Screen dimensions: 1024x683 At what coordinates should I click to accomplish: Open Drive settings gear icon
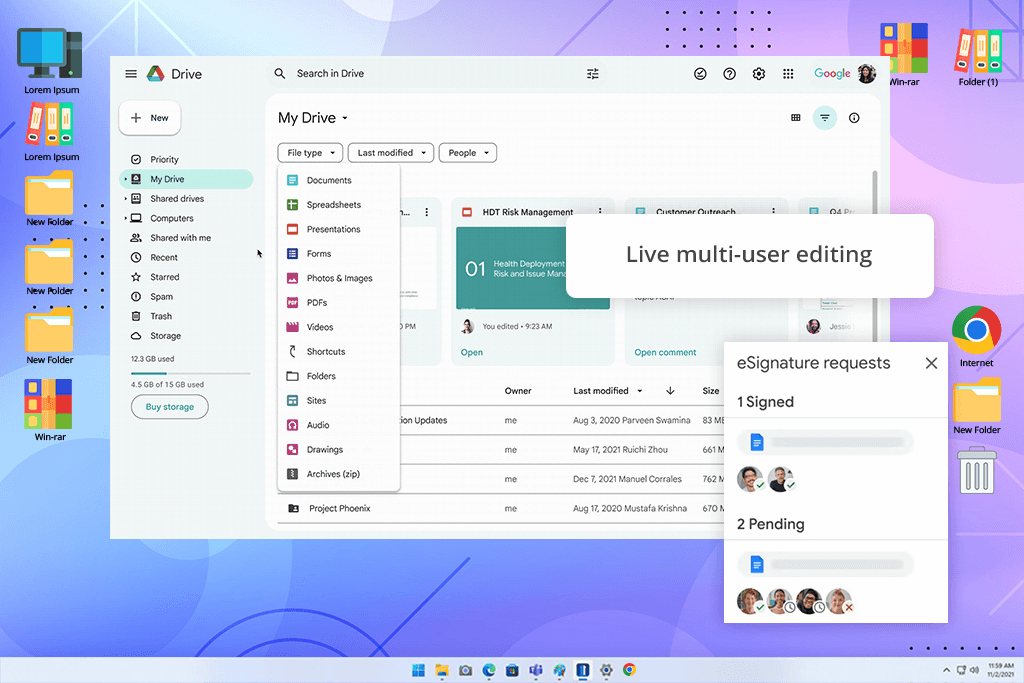[x=759, y=74]
